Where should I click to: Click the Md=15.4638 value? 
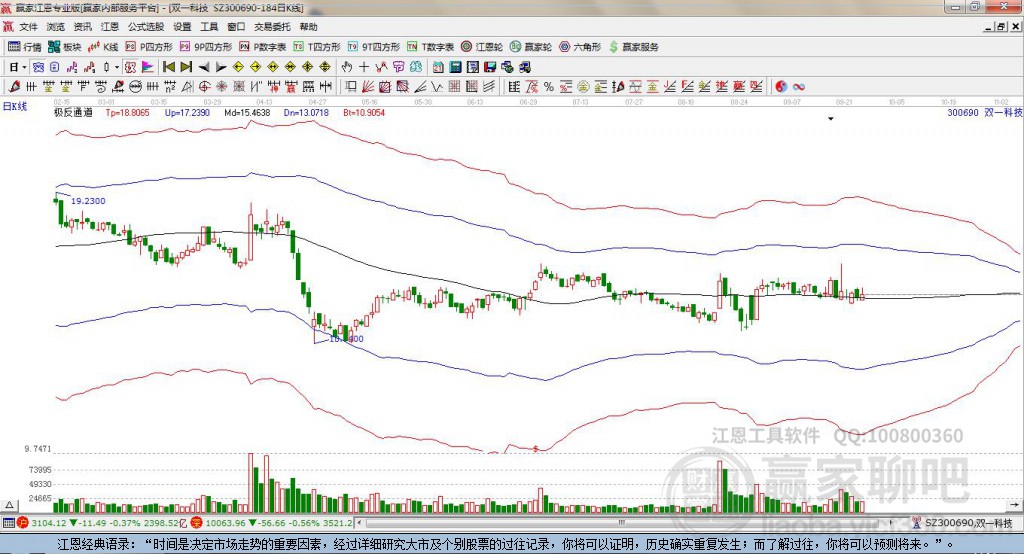[x=247, y=113]
